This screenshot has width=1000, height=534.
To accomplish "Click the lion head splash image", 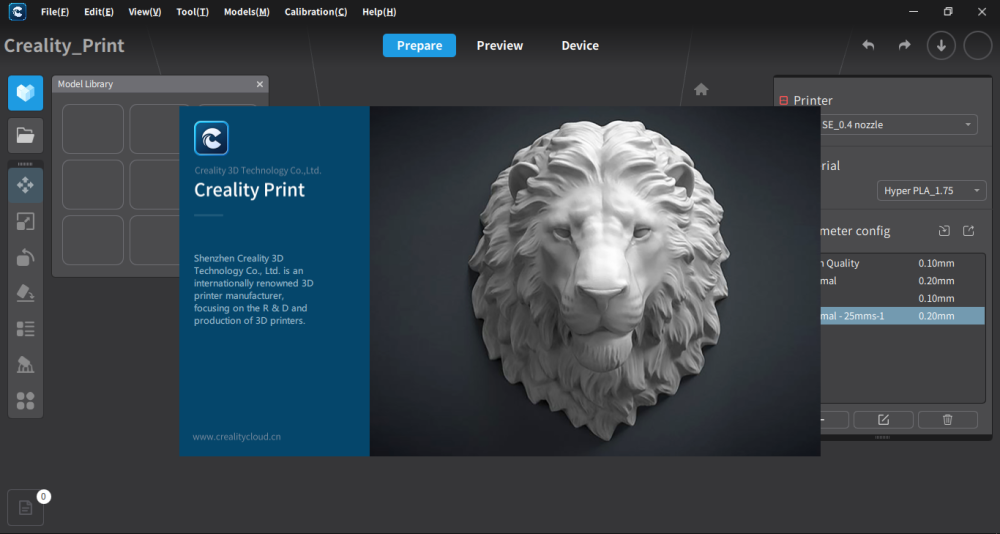I will 595,281.
